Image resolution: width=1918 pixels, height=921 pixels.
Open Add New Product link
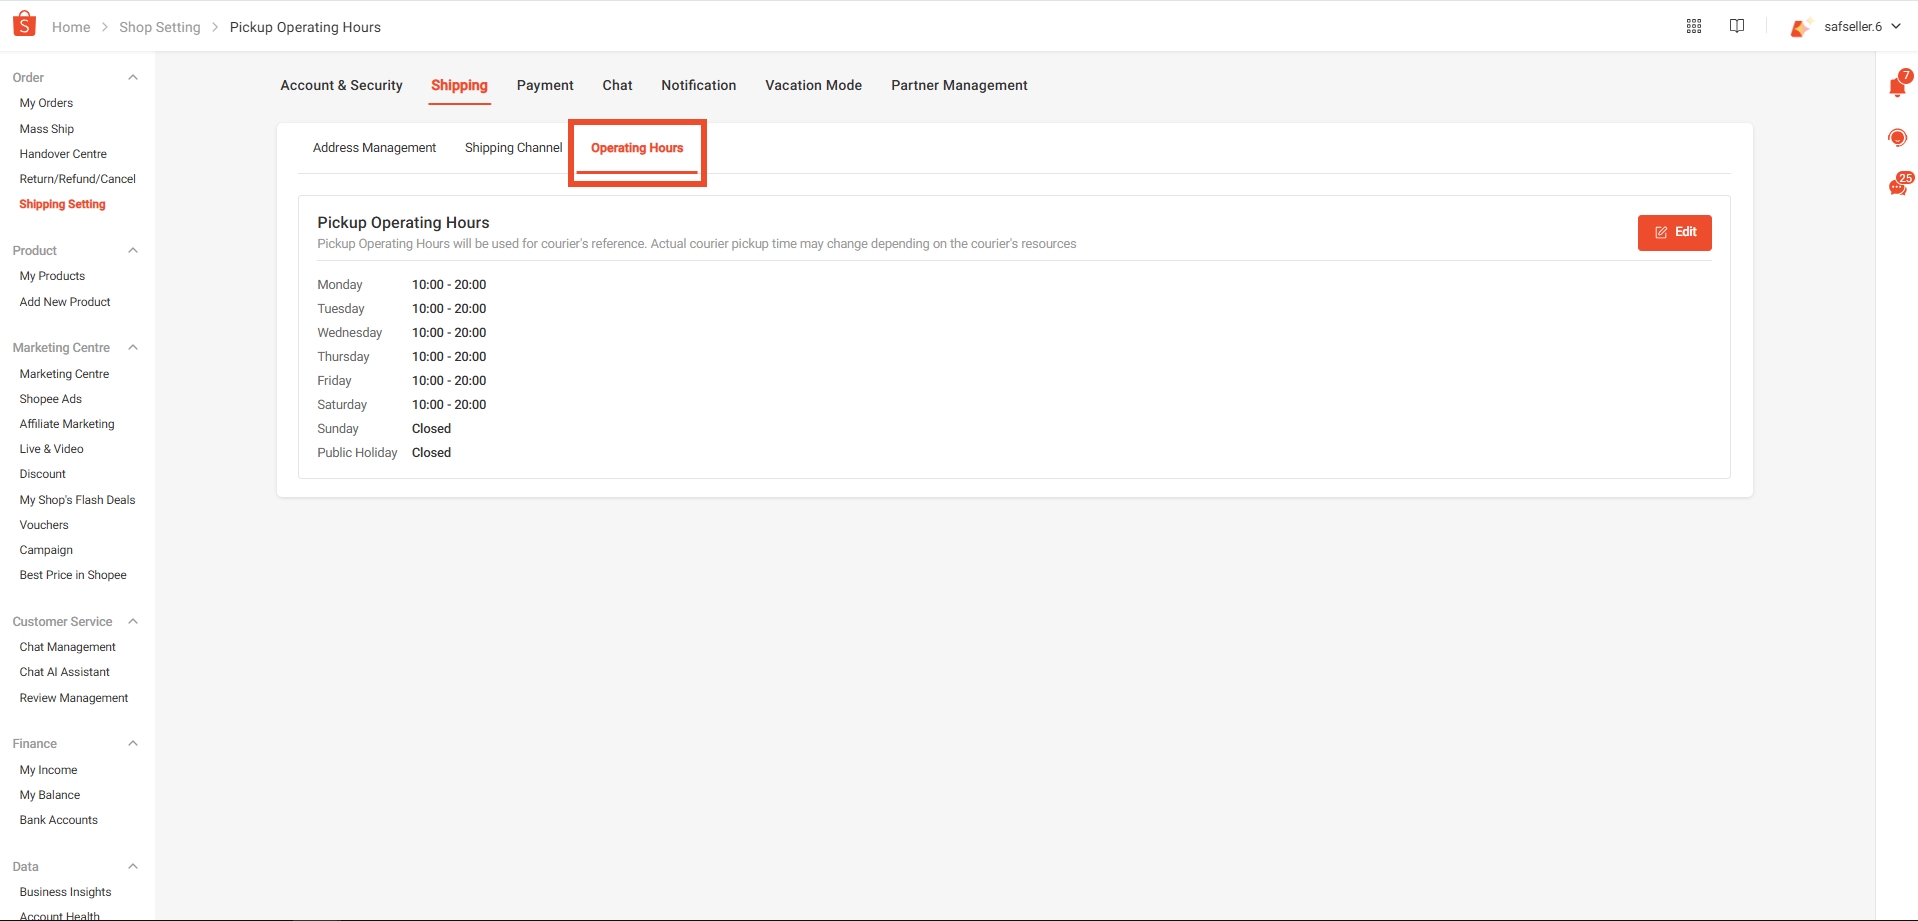tap(65, 302)
